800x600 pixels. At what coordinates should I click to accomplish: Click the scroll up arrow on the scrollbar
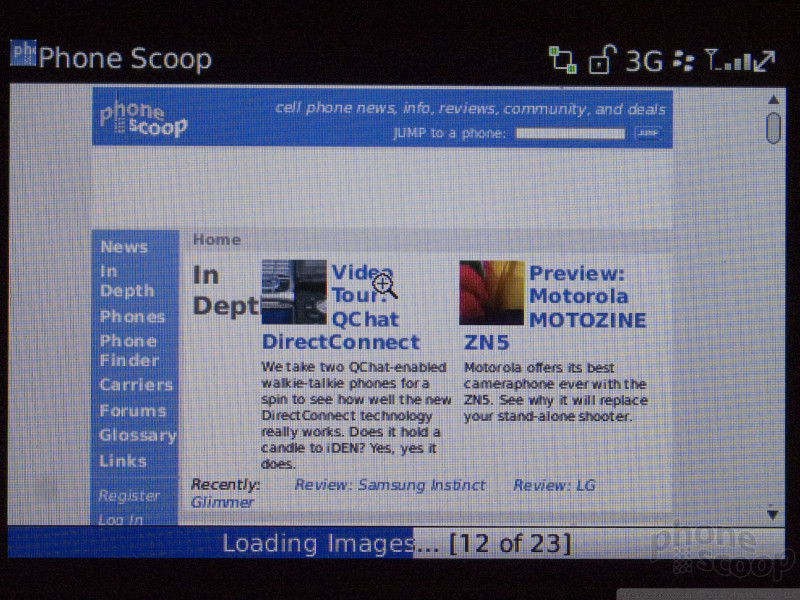pos(773,99)
